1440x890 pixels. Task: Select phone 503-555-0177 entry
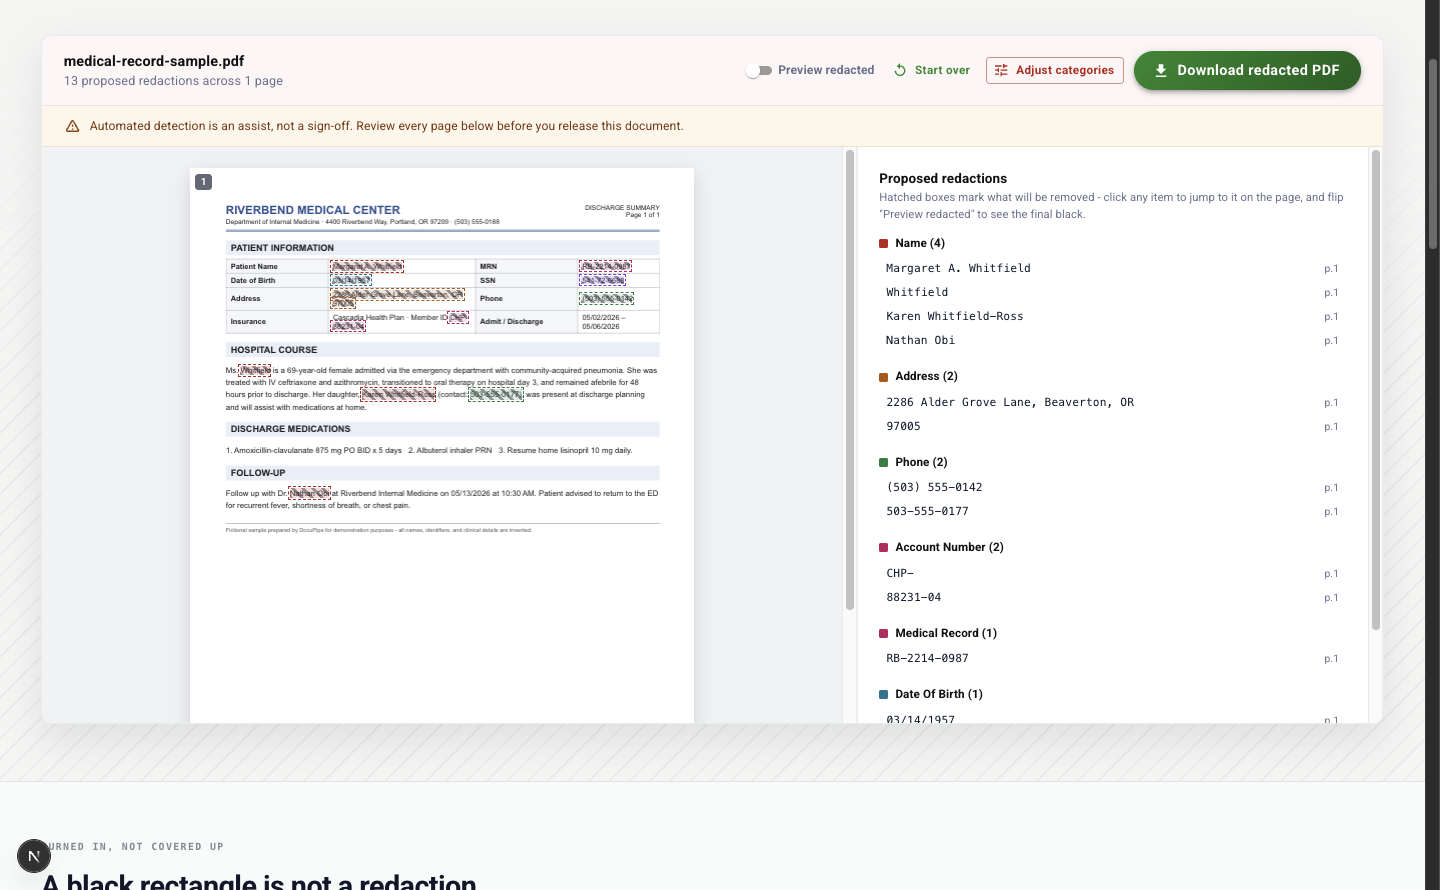pyautogui.click(x=1112, y=511)
